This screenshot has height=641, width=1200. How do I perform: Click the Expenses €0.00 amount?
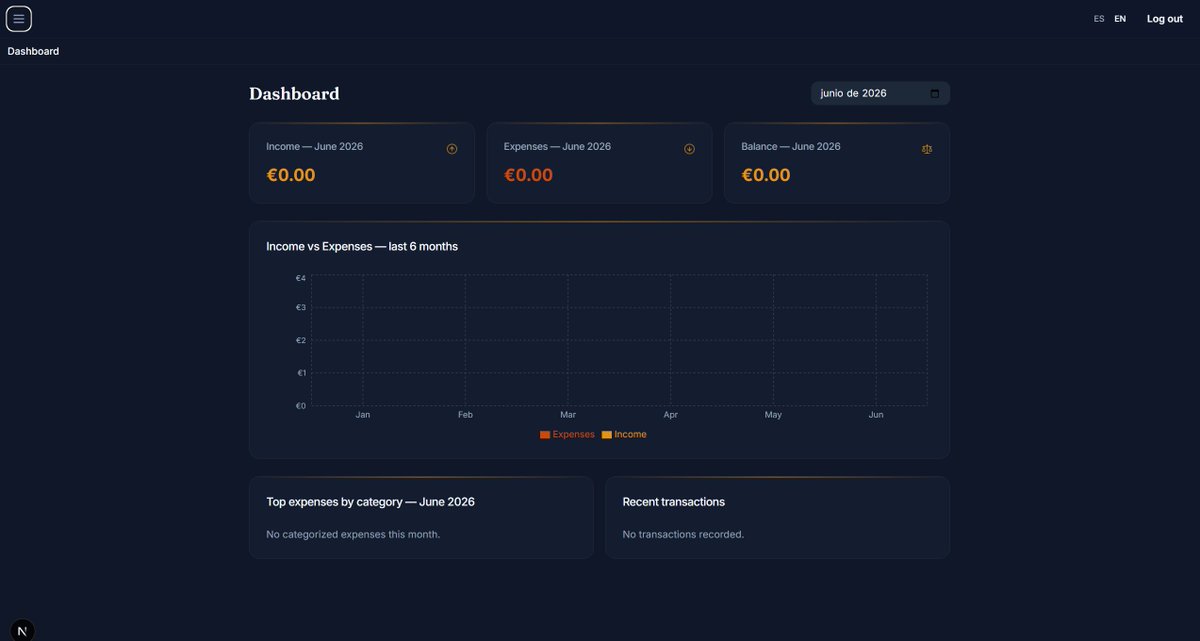coord(528,175)
